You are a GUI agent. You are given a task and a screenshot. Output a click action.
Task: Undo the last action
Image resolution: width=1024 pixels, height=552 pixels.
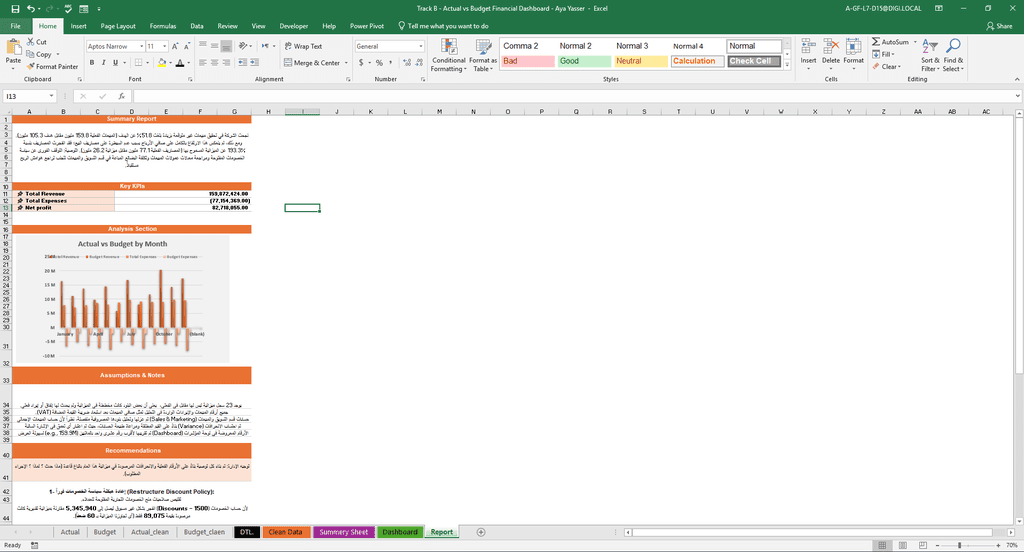click(x=31, y=9)
